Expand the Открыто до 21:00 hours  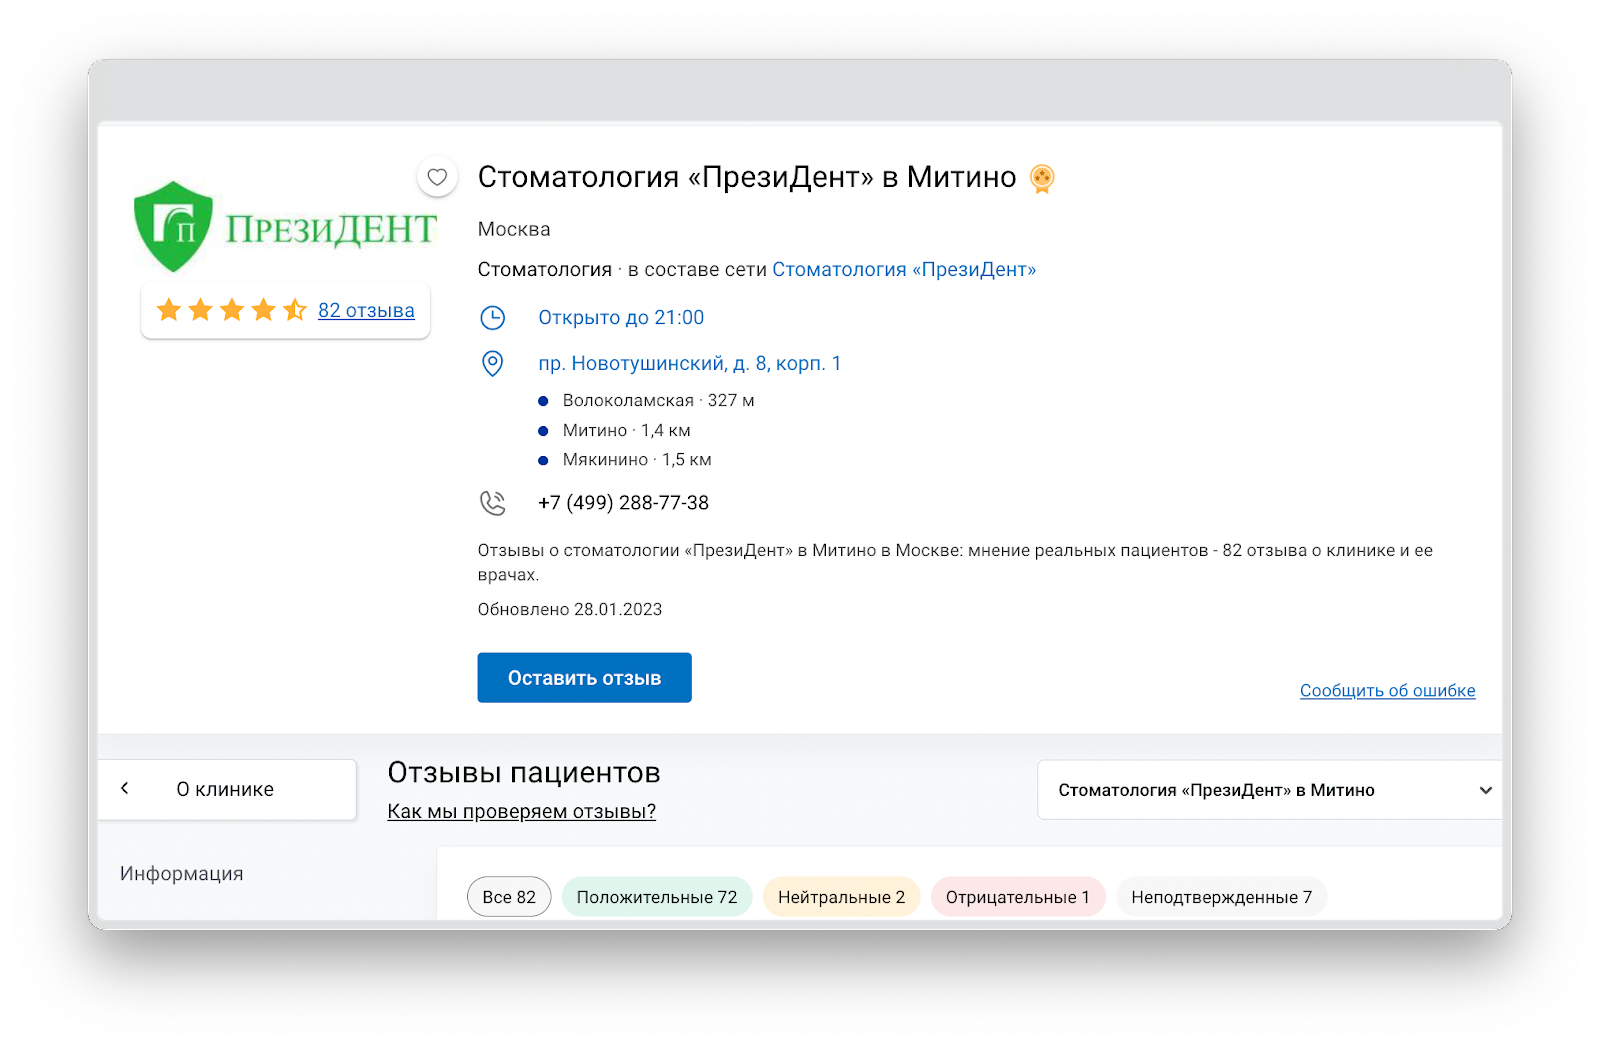tap(621, 317)
